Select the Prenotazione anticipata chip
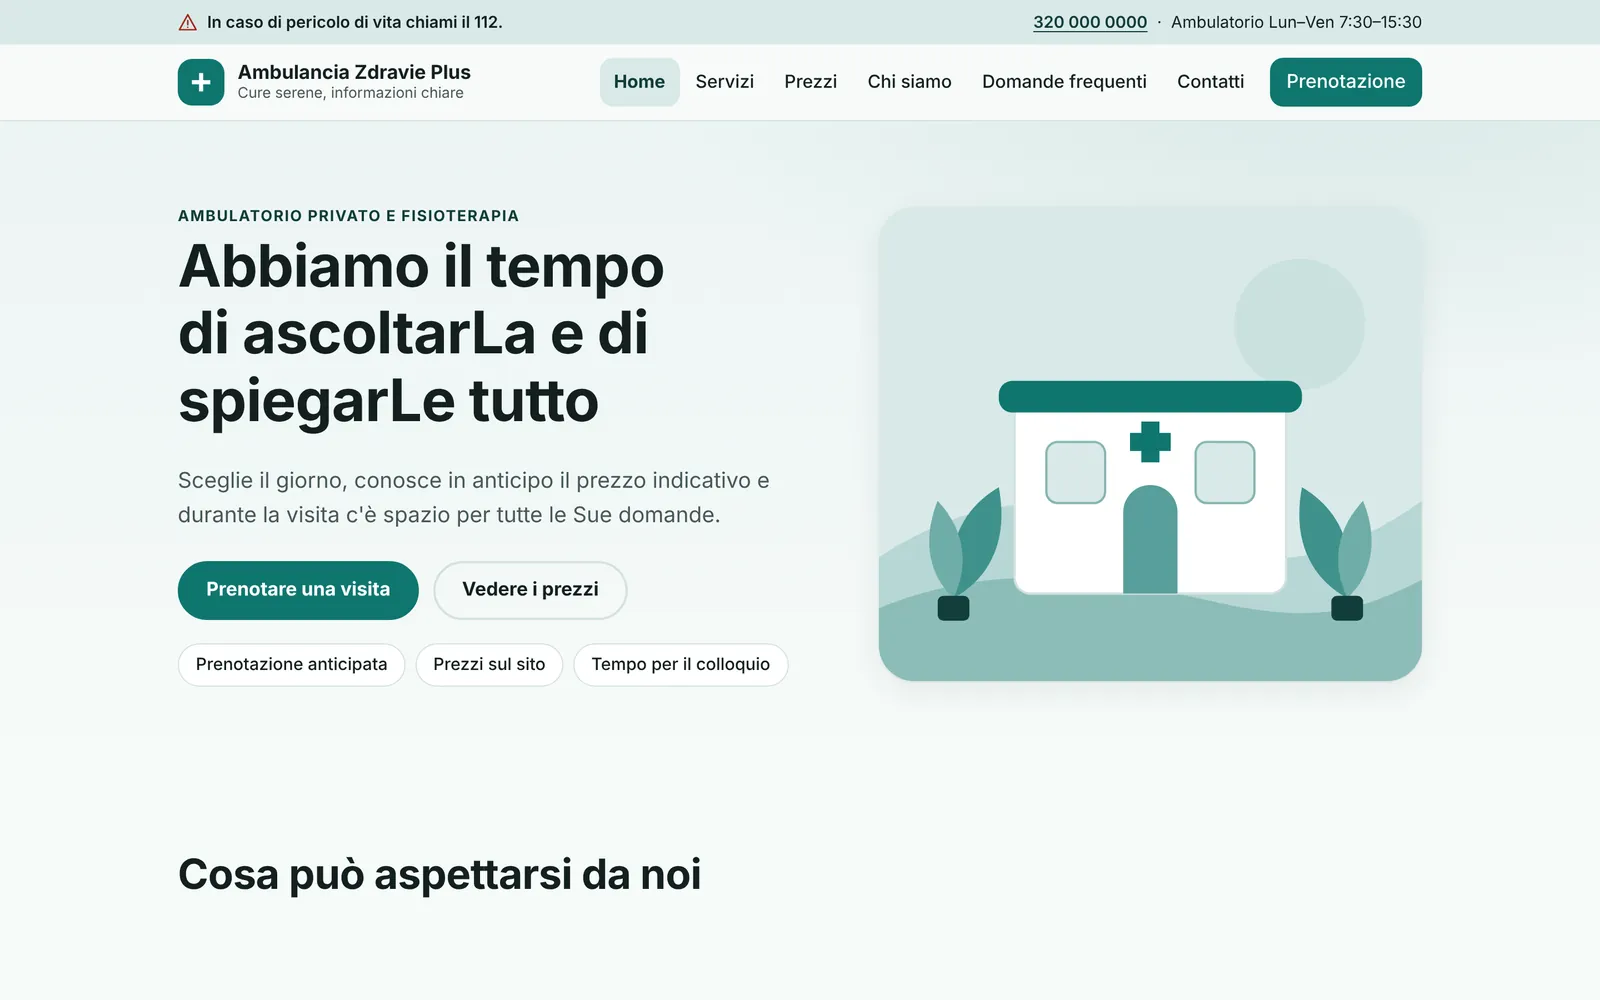This screenshot has height=1000, width=1600. pyautogui.click(x=291, y=665)
